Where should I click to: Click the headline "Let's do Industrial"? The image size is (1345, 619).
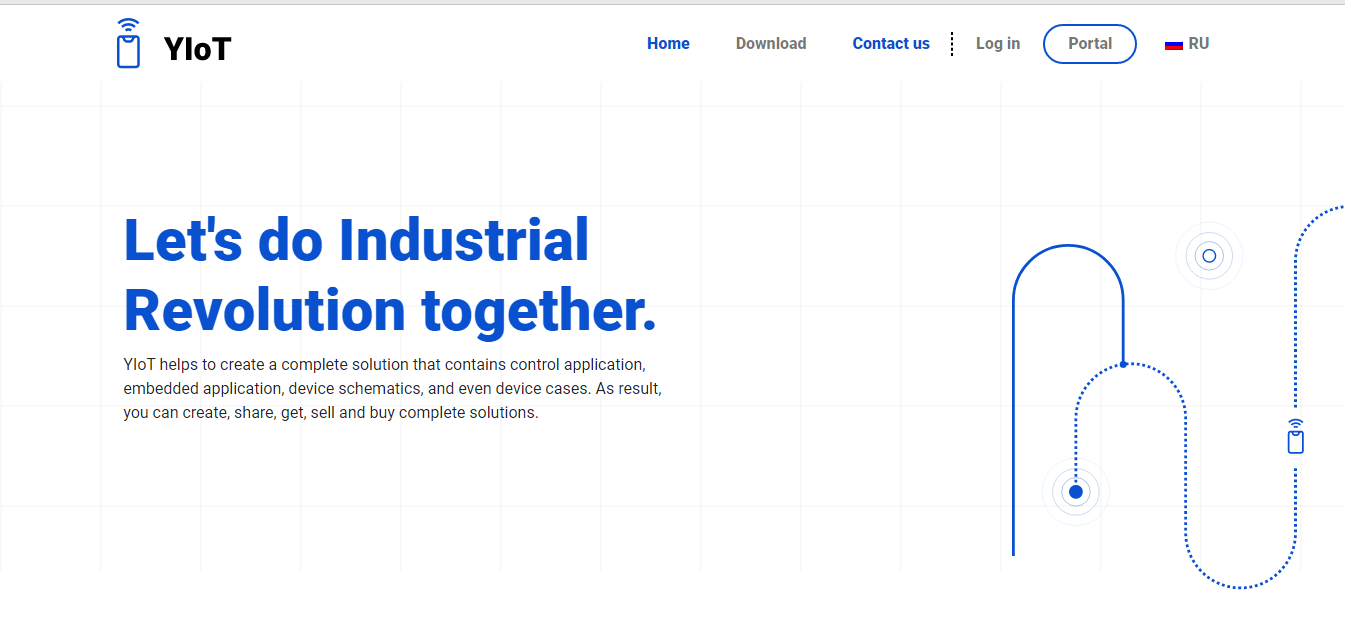click(356, 241)
